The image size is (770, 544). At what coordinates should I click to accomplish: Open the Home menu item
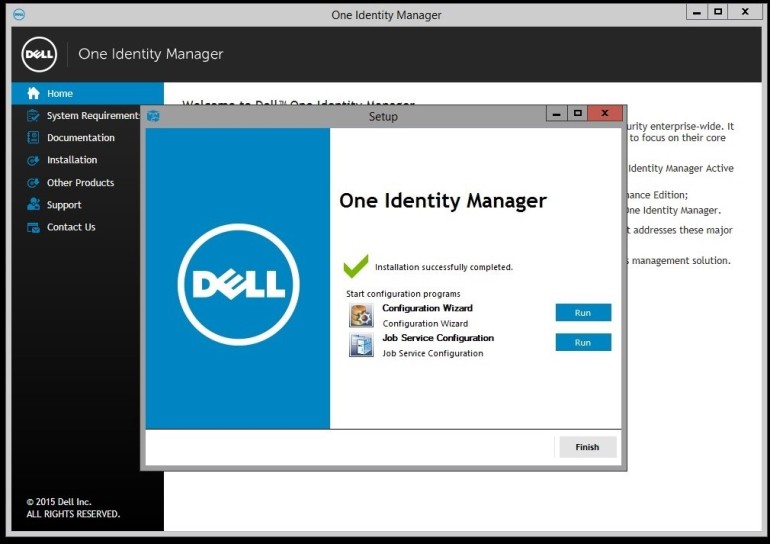click(87, 93)
